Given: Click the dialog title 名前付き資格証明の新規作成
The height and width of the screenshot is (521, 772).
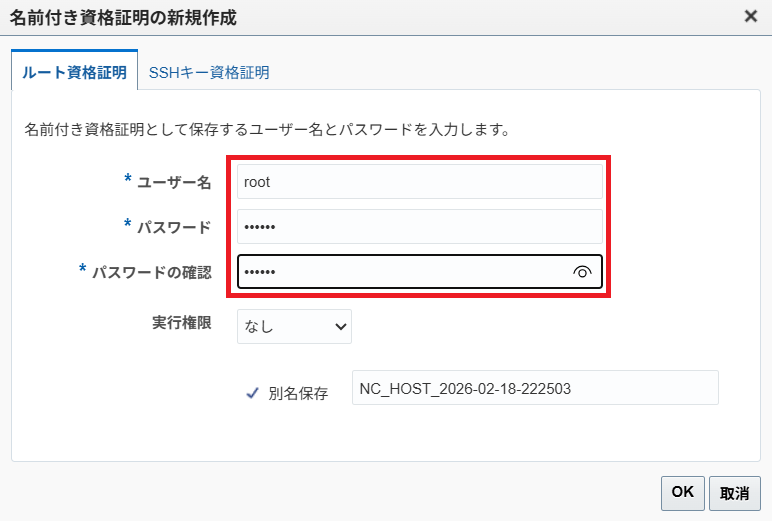Looking at the screenshot, I should pos(123,17).
